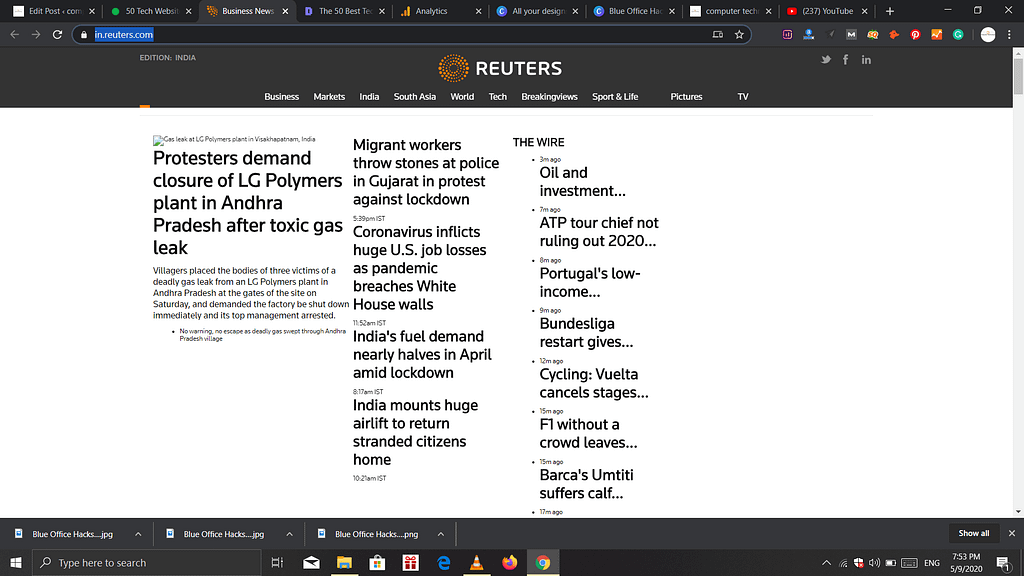Click the Reuters logo
The width and height of the screenshot is (1024, 576).
coord(500,68)
